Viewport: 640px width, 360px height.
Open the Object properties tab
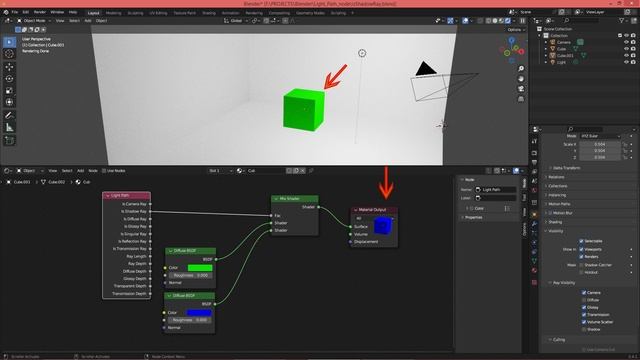pos(534,214)
